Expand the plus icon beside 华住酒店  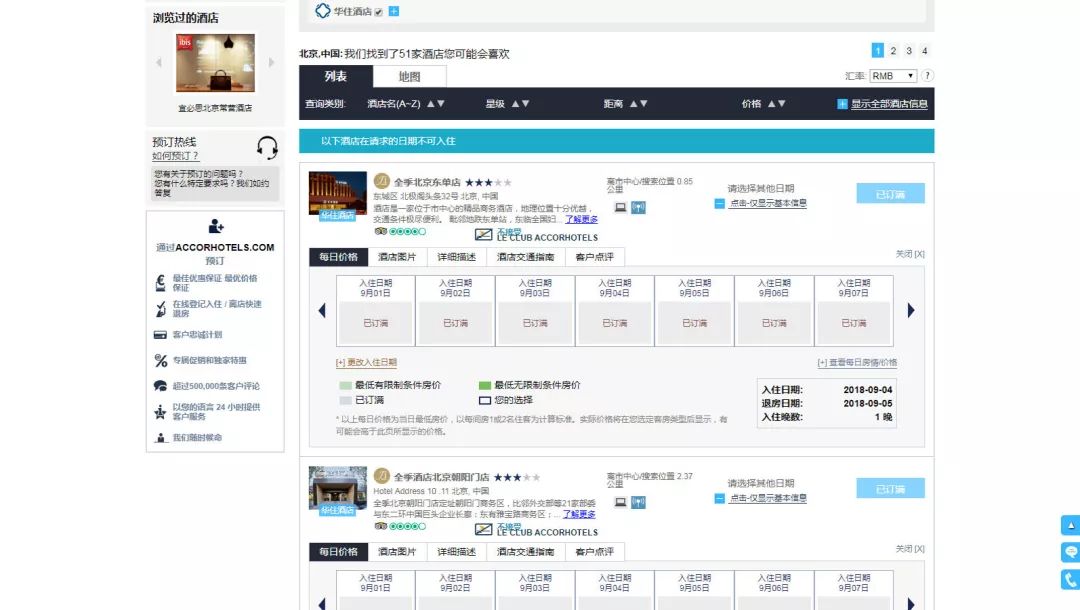point(393,11)
